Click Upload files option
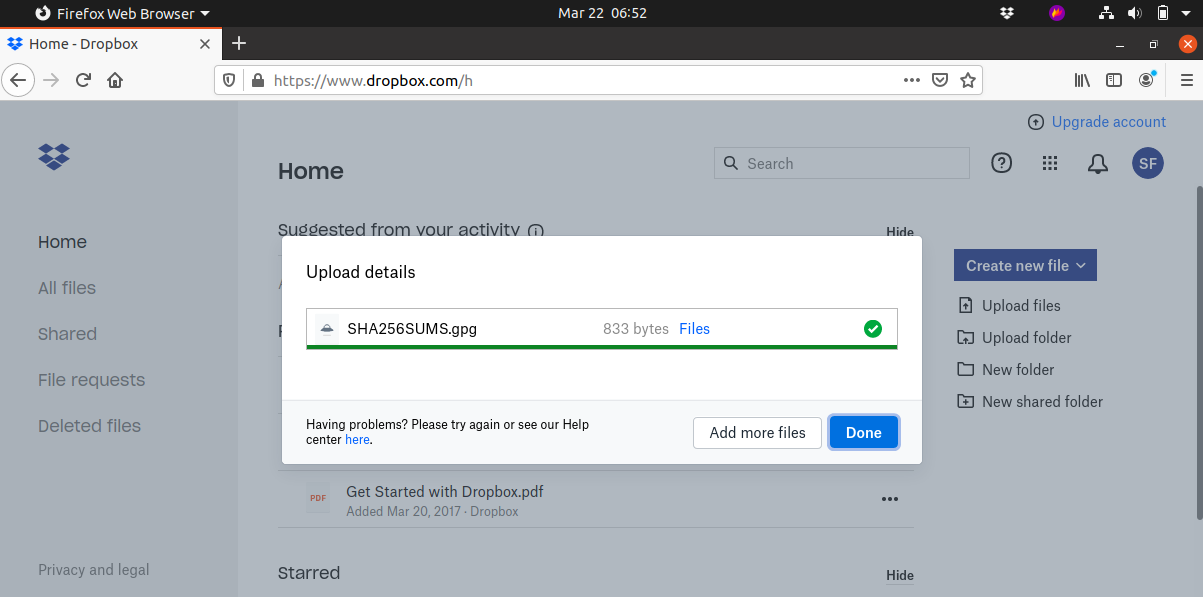This screenshot has height=597, width=1203. click(x=1021, y=306)
